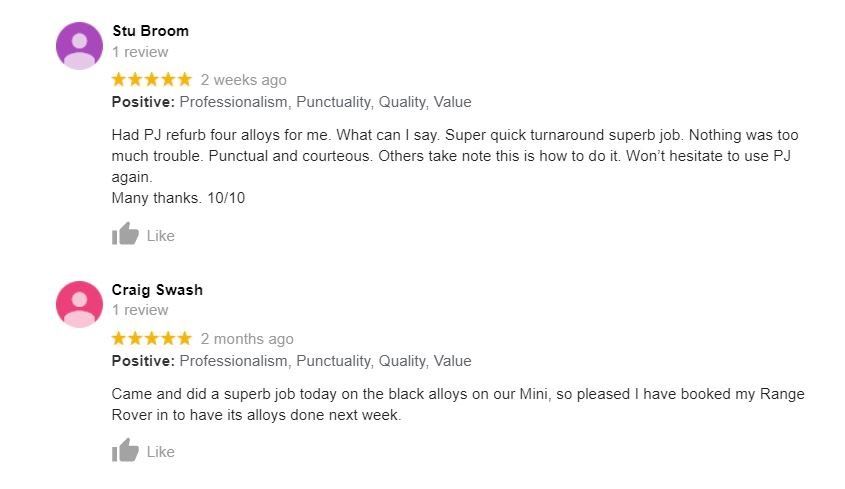
Task: Open Stu Broom's reviewer profile name
Action: click(x=150, y=31)
